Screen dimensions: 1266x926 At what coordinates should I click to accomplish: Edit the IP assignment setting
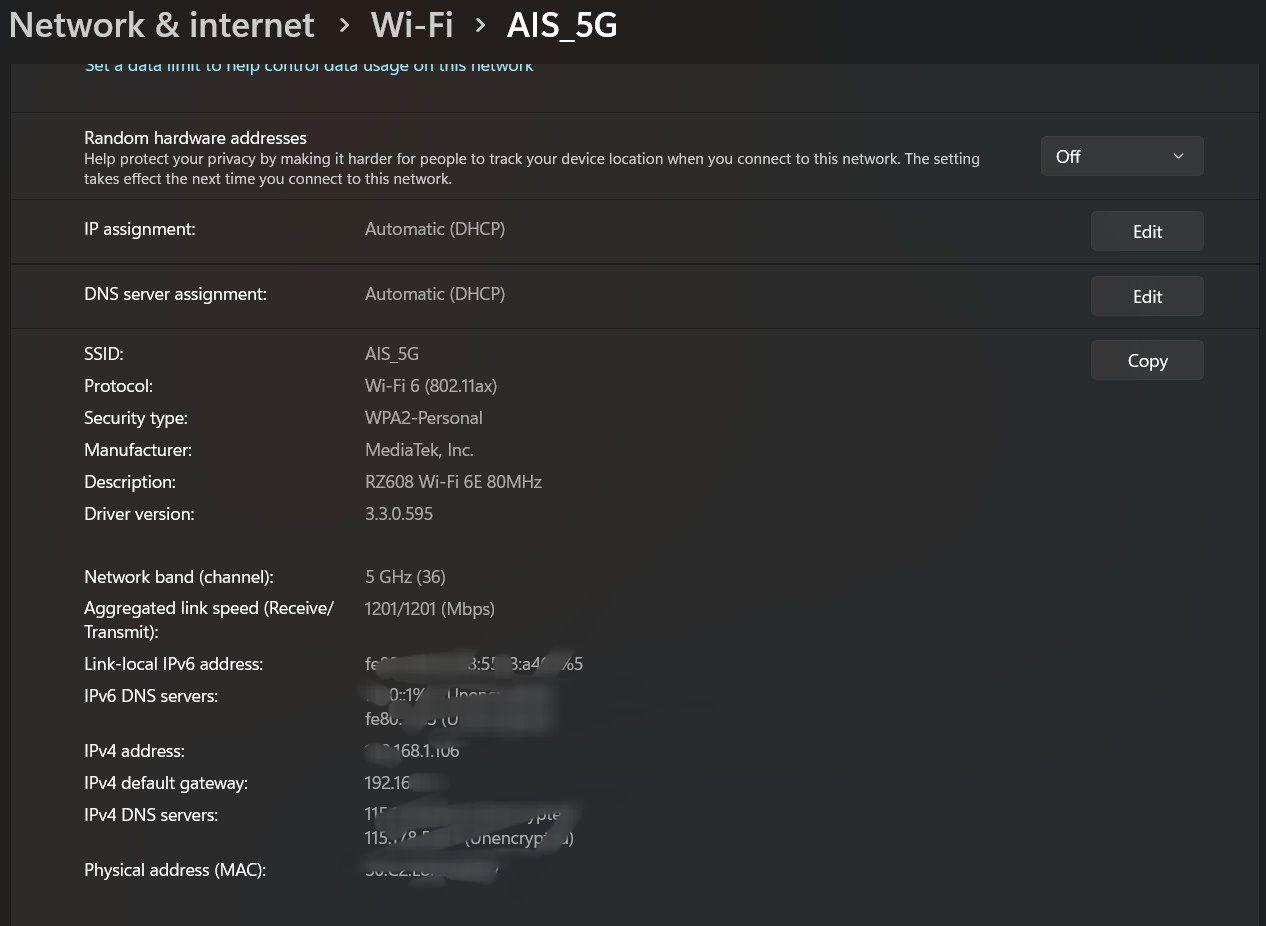pos(1147,231)
